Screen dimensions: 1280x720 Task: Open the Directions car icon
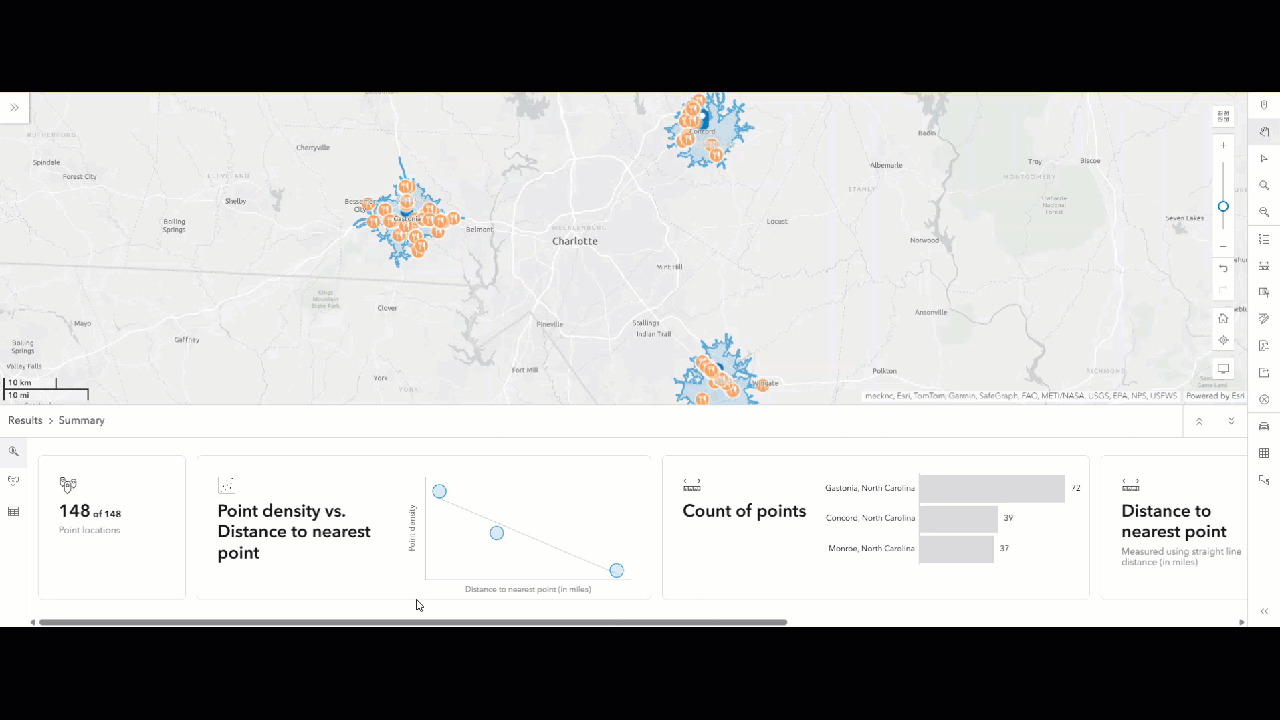pyautogui.click(x=1264, y=426)
